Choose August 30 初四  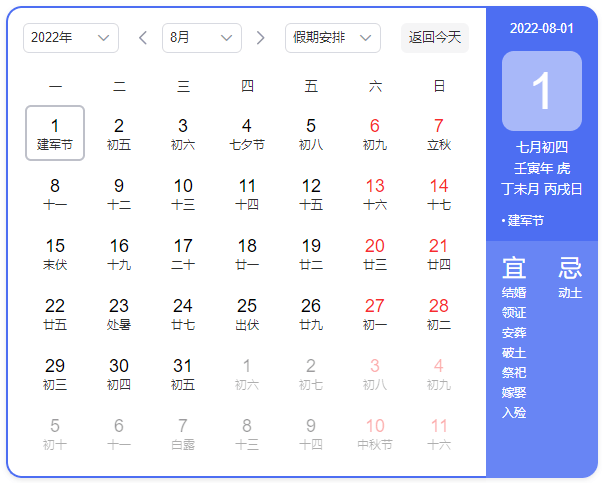tap(119, 373)
